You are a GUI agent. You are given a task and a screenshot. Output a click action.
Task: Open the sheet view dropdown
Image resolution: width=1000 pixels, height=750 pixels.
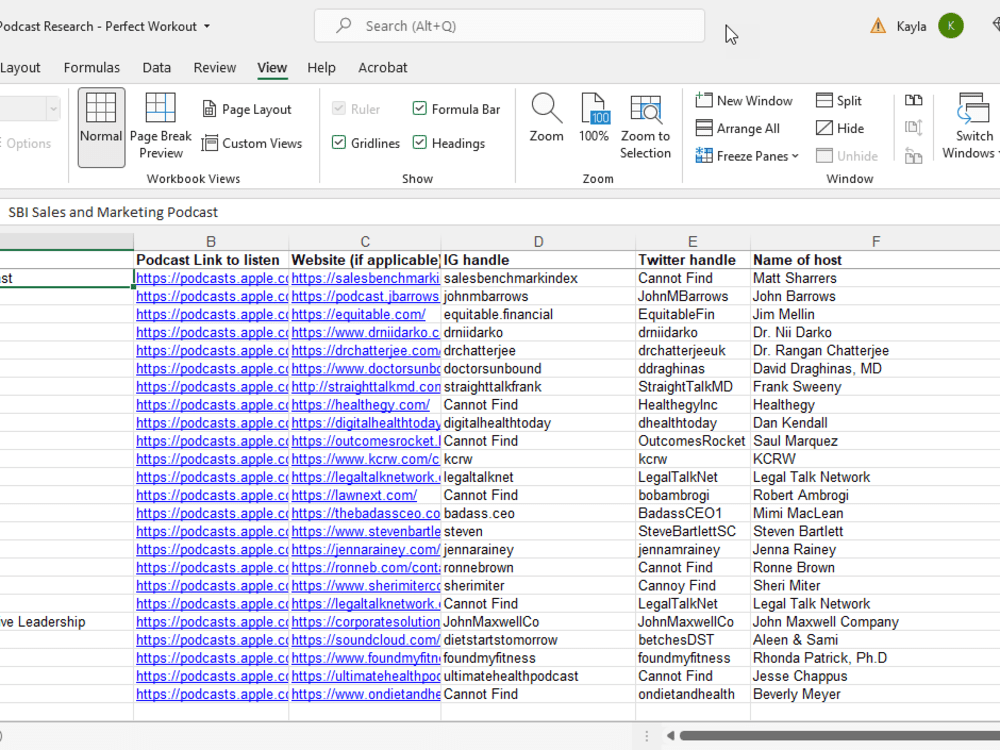point(54,109)
